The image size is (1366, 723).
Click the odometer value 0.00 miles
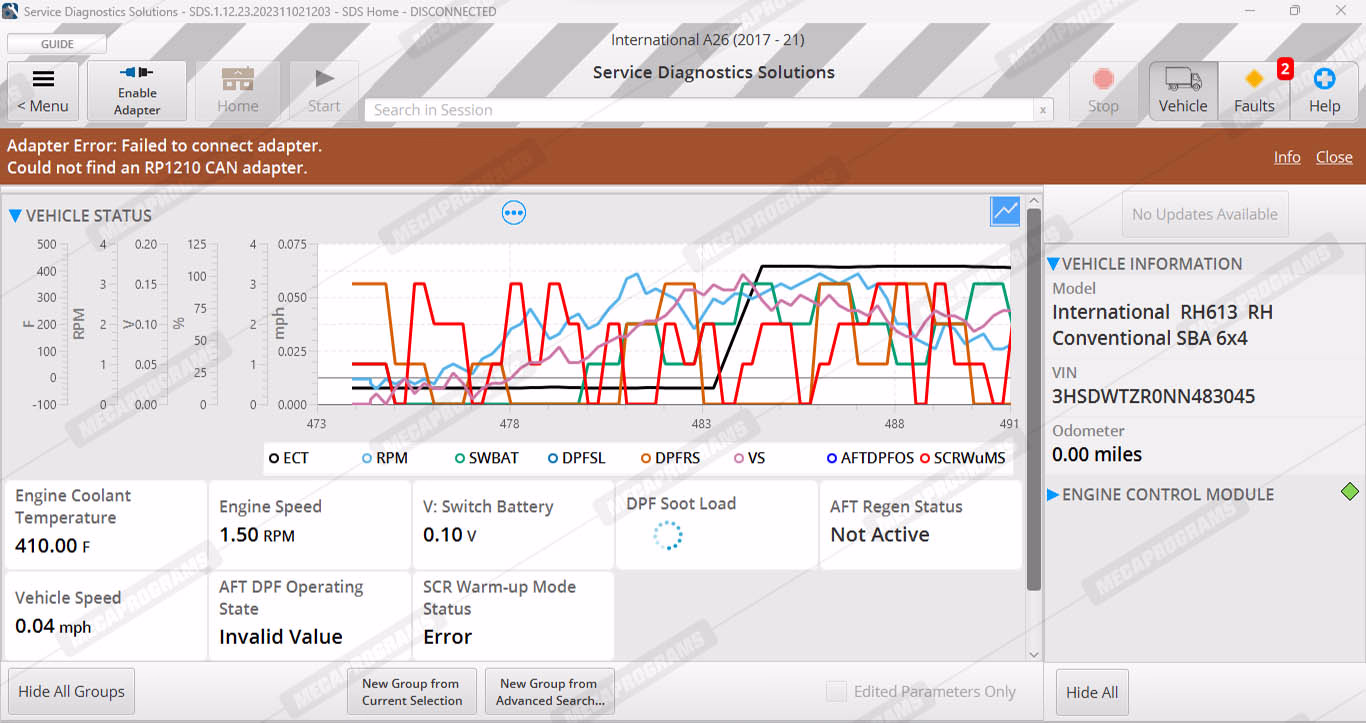(1097, 454)
